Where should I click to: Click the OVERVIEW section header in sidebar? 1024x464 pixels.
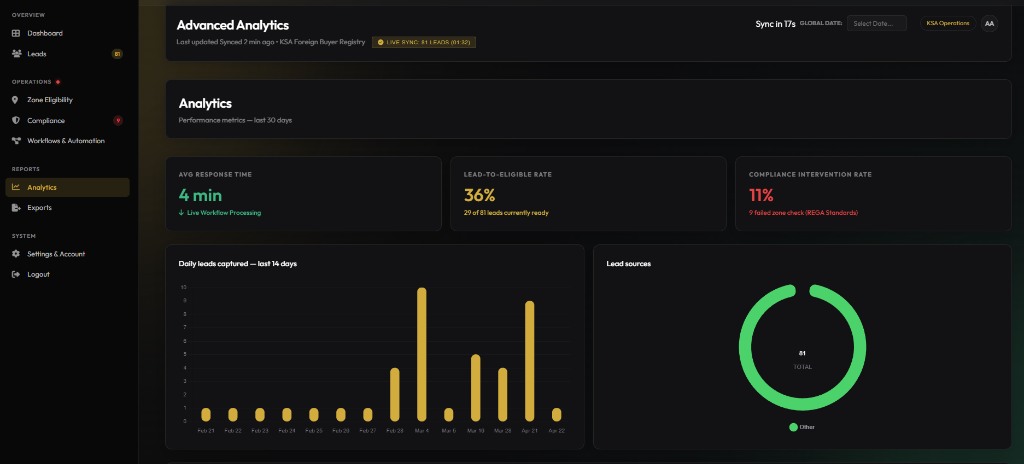point(27,14)
